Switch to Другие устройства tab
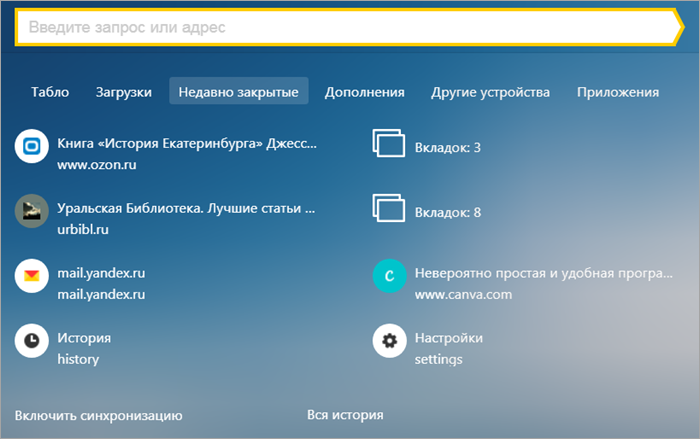The width and height of the screenshot is (700, 439). [x=491, y=92]
